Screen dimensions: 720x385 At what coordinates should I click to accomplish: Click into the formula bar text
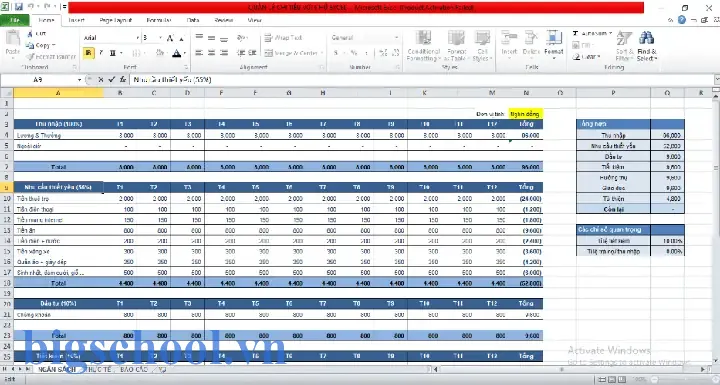coord(172,80)
